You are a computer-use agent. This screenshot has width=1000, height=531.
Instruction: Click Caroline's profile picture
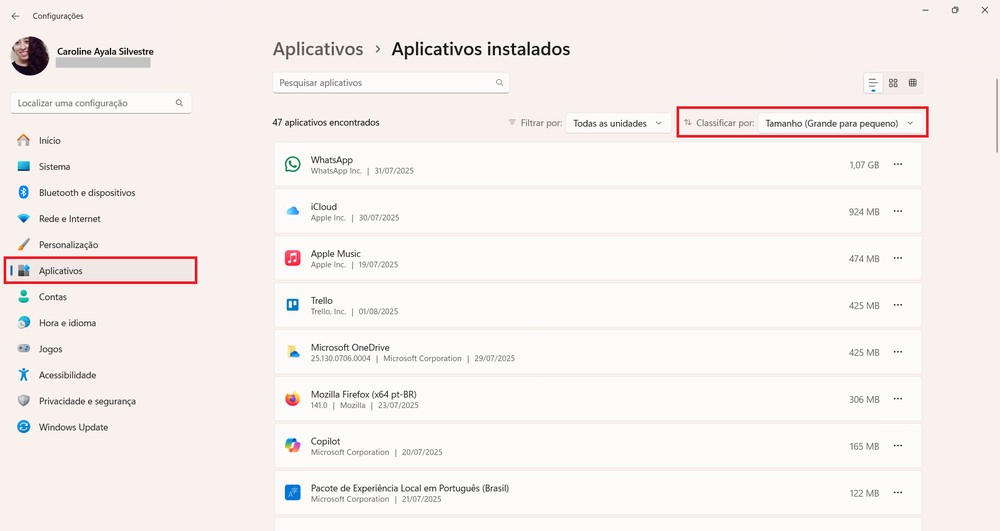[30, 56]
